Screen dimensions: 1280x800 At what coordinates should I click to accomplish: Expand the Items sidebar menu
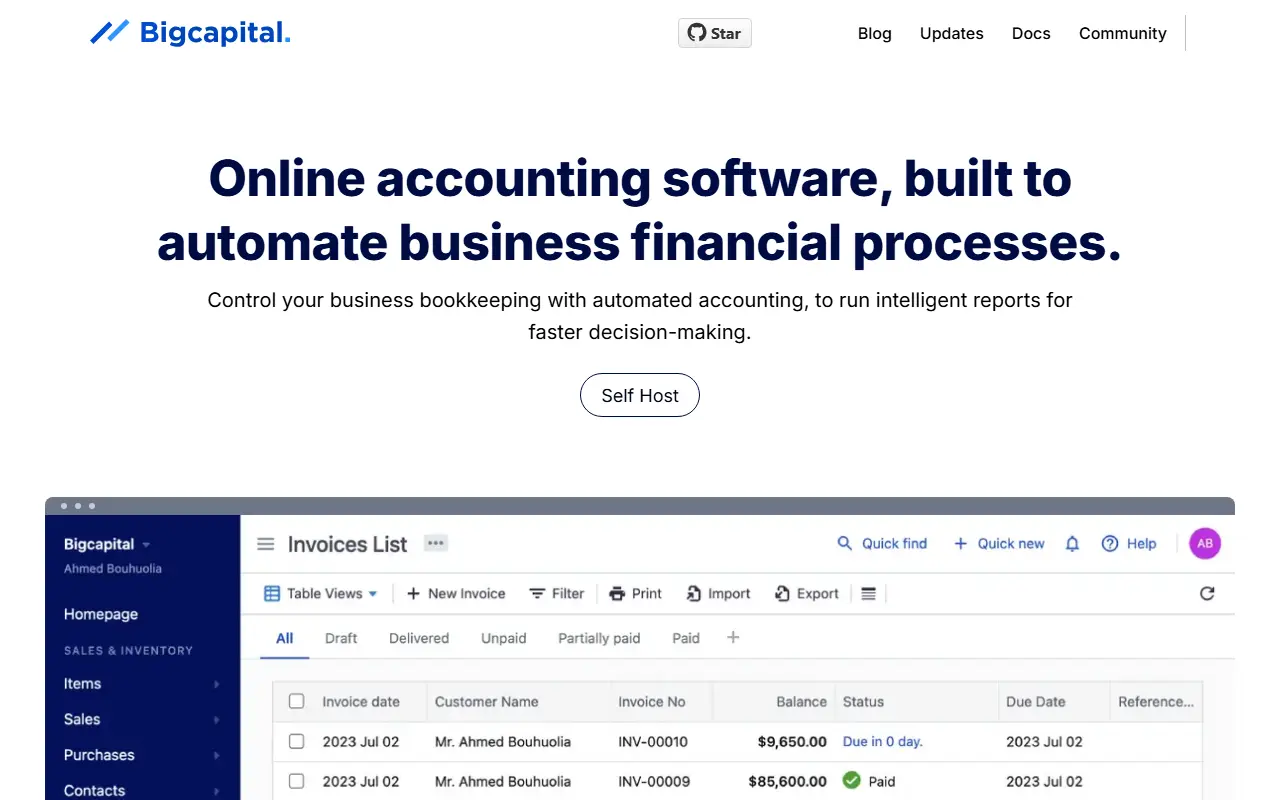click(x=142, y=684)
